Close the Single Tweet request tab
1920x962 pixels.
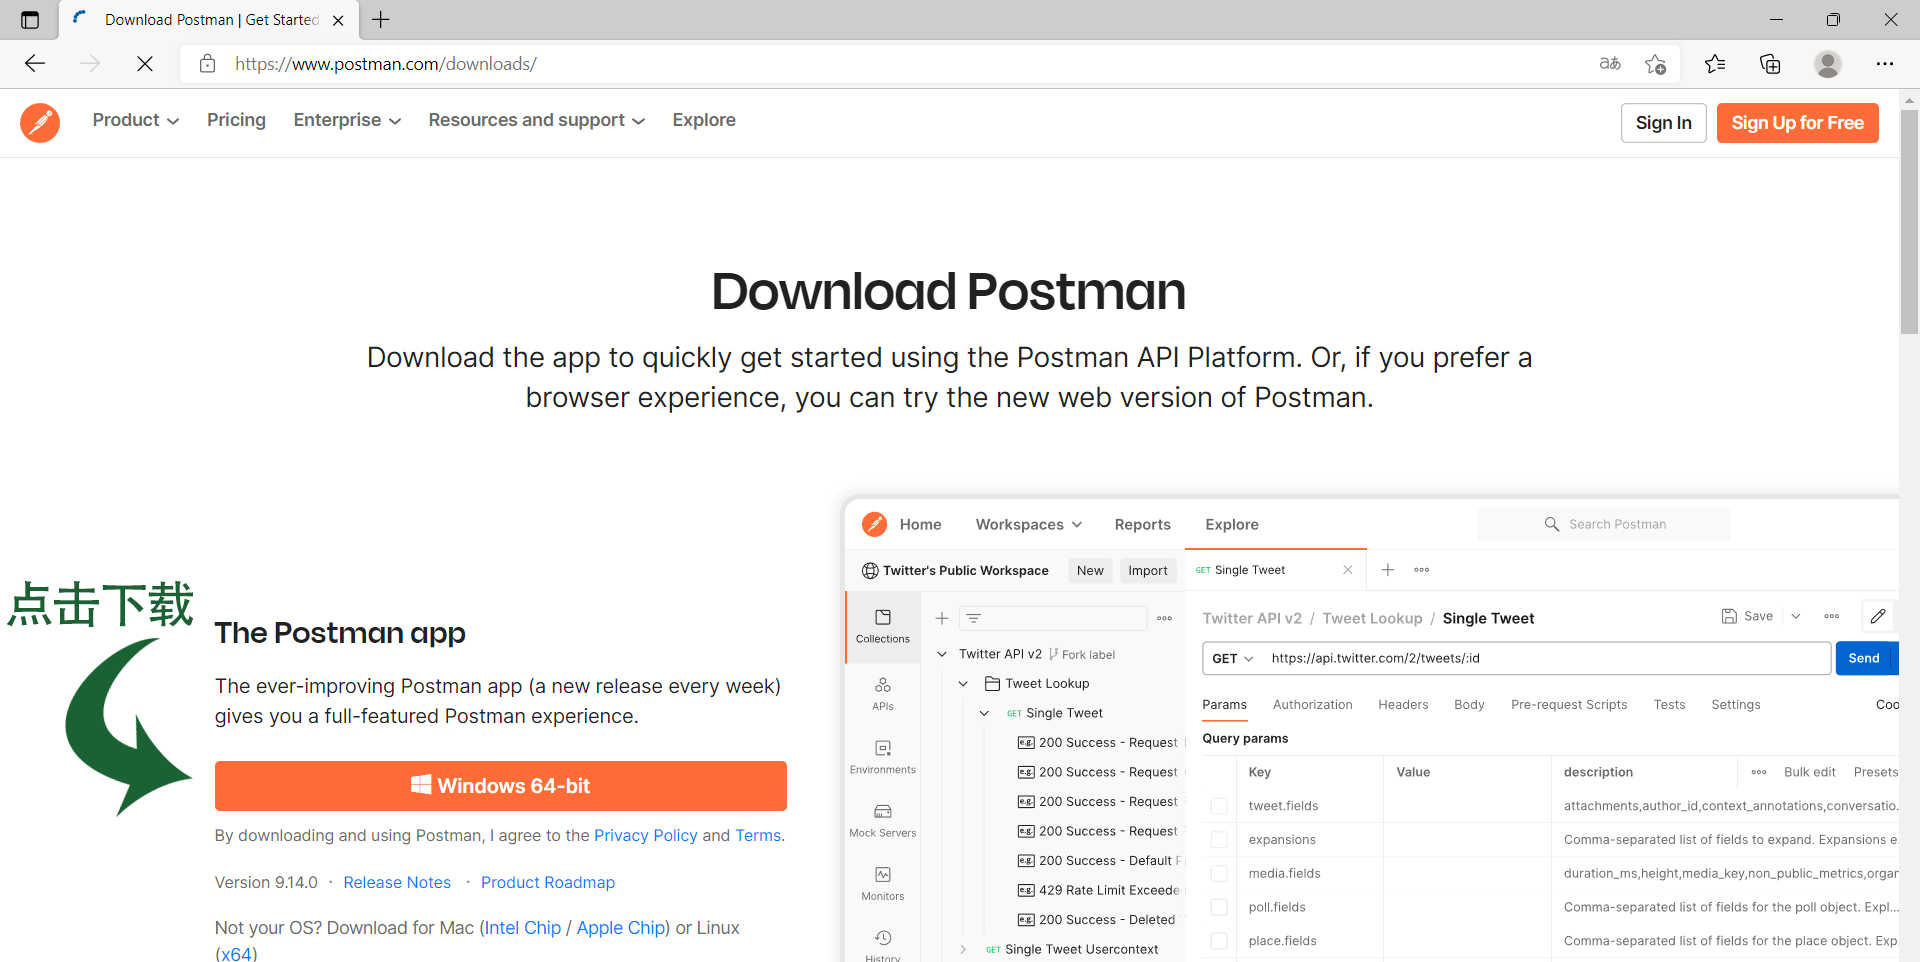coord(1348,570)
